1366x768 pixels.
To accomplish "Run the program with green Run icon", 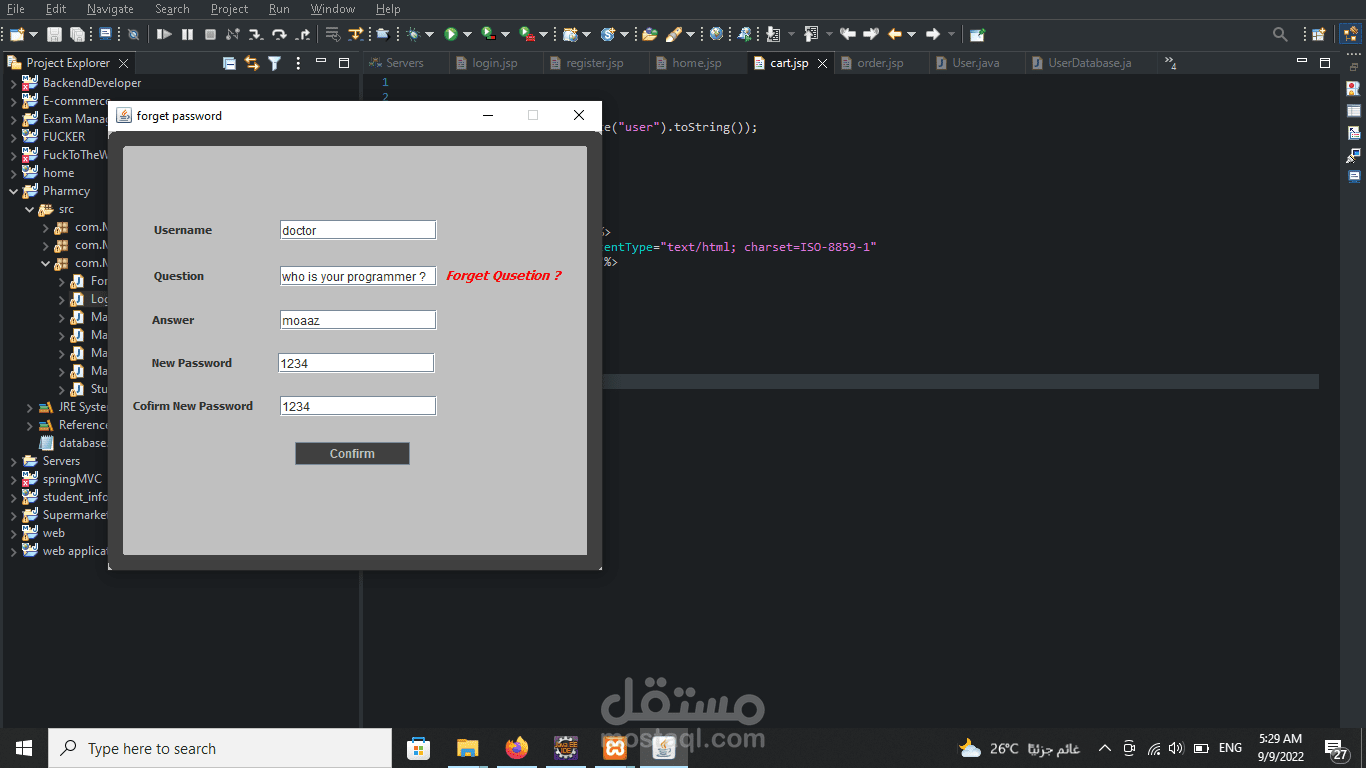I will coord(451,34).
